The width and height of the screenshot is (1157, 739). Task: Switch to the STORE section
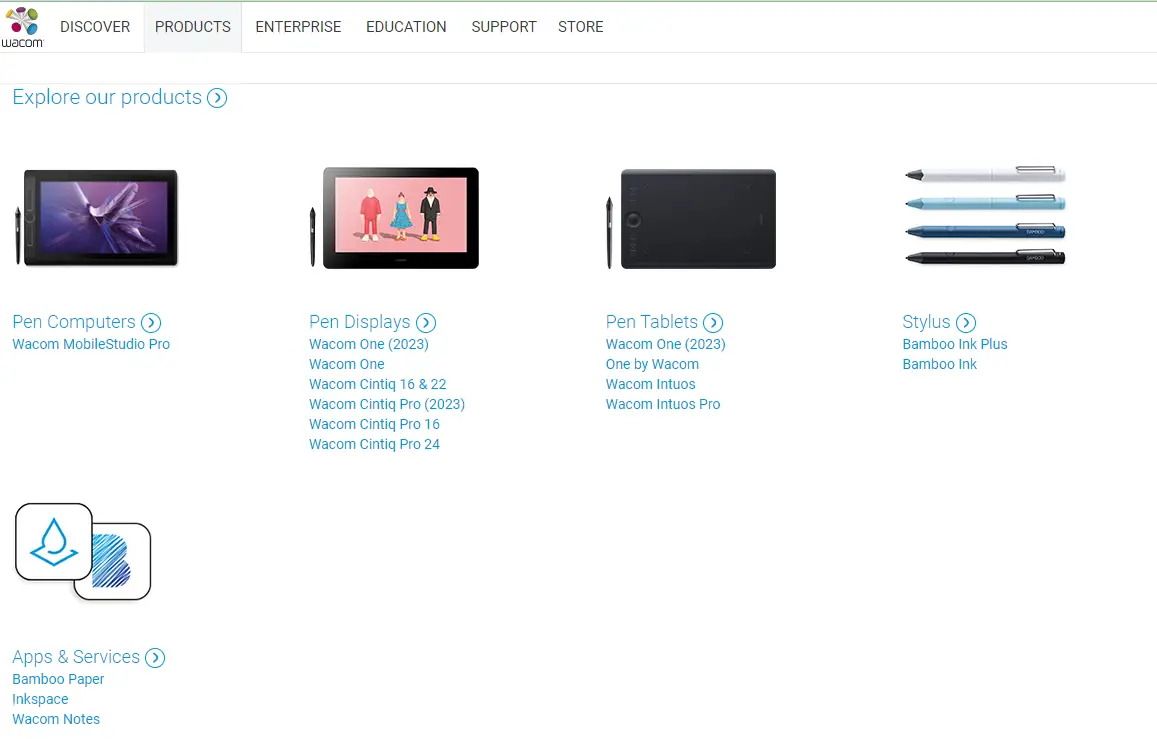[580, 27]
